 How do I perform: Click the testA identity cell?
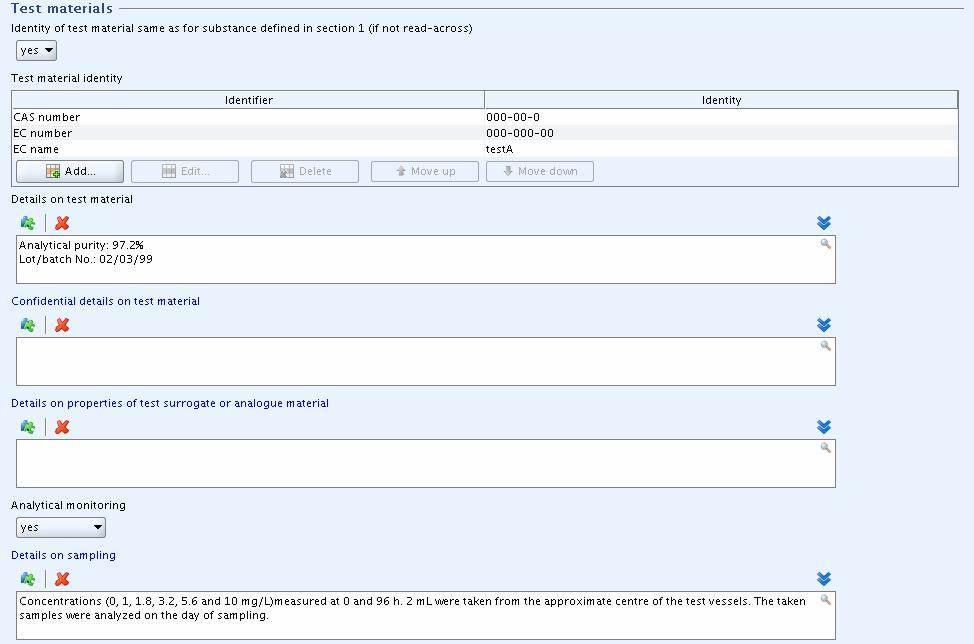point(721,149)
